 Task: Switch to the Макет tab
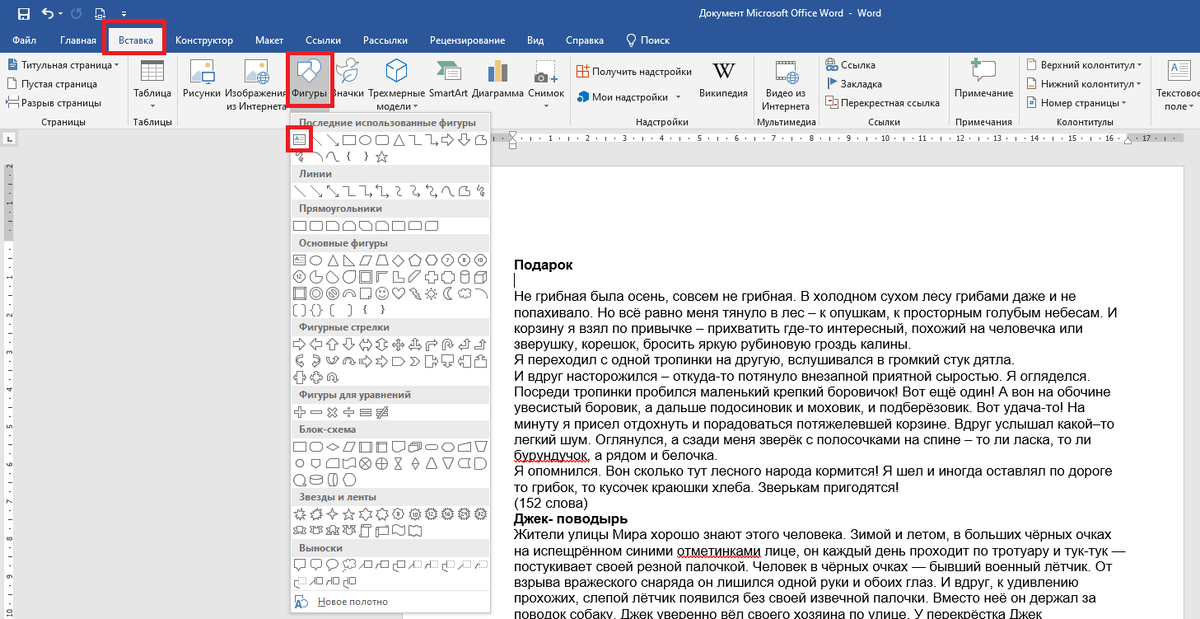point(269,40)
